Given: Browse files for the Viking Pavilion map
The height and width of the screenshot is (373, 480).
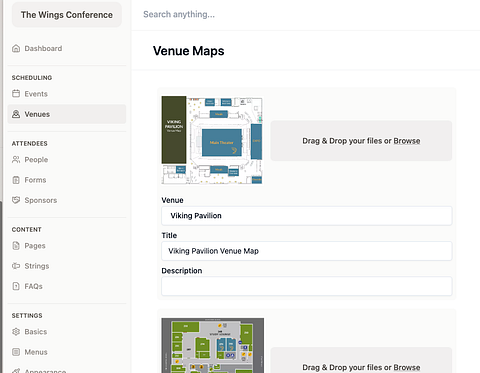Looking at the screenshot, I should (407, 141).
